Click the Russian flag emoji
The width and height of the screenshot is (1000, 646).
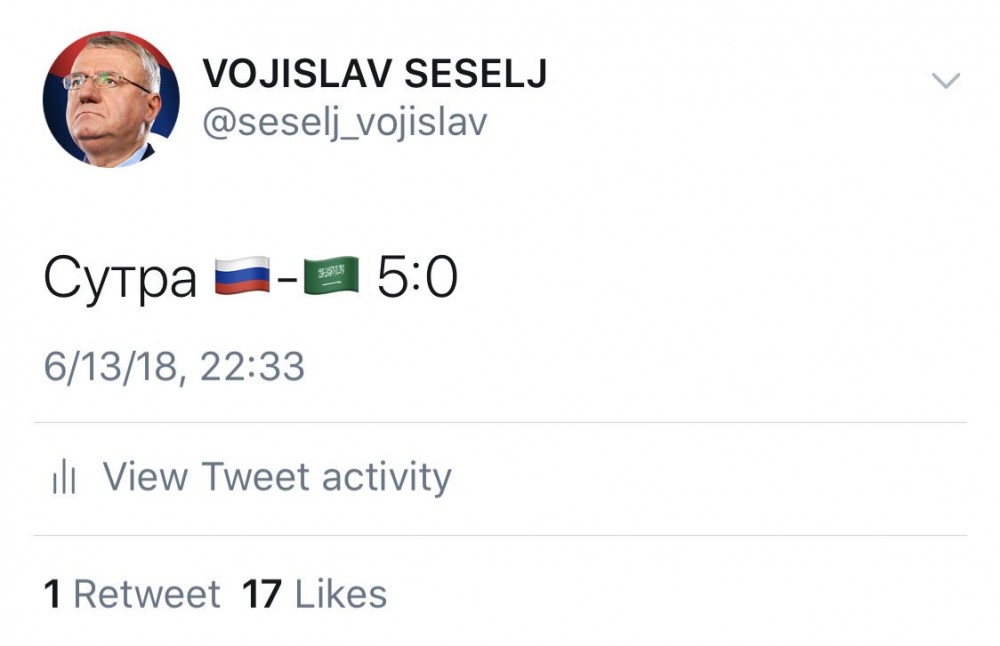[x=242, y=277]
